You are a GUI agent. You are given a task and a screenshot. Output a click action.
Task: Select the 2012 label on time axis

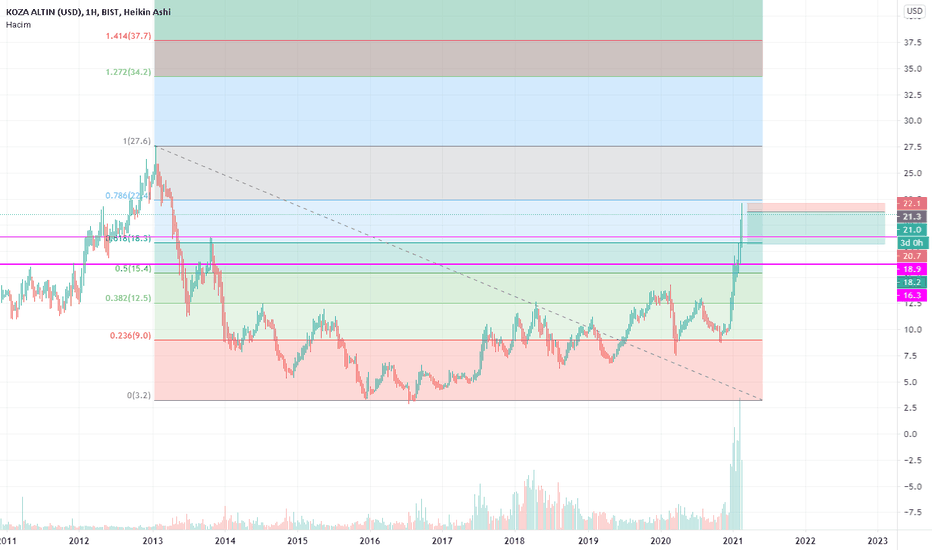pos(79,540)
